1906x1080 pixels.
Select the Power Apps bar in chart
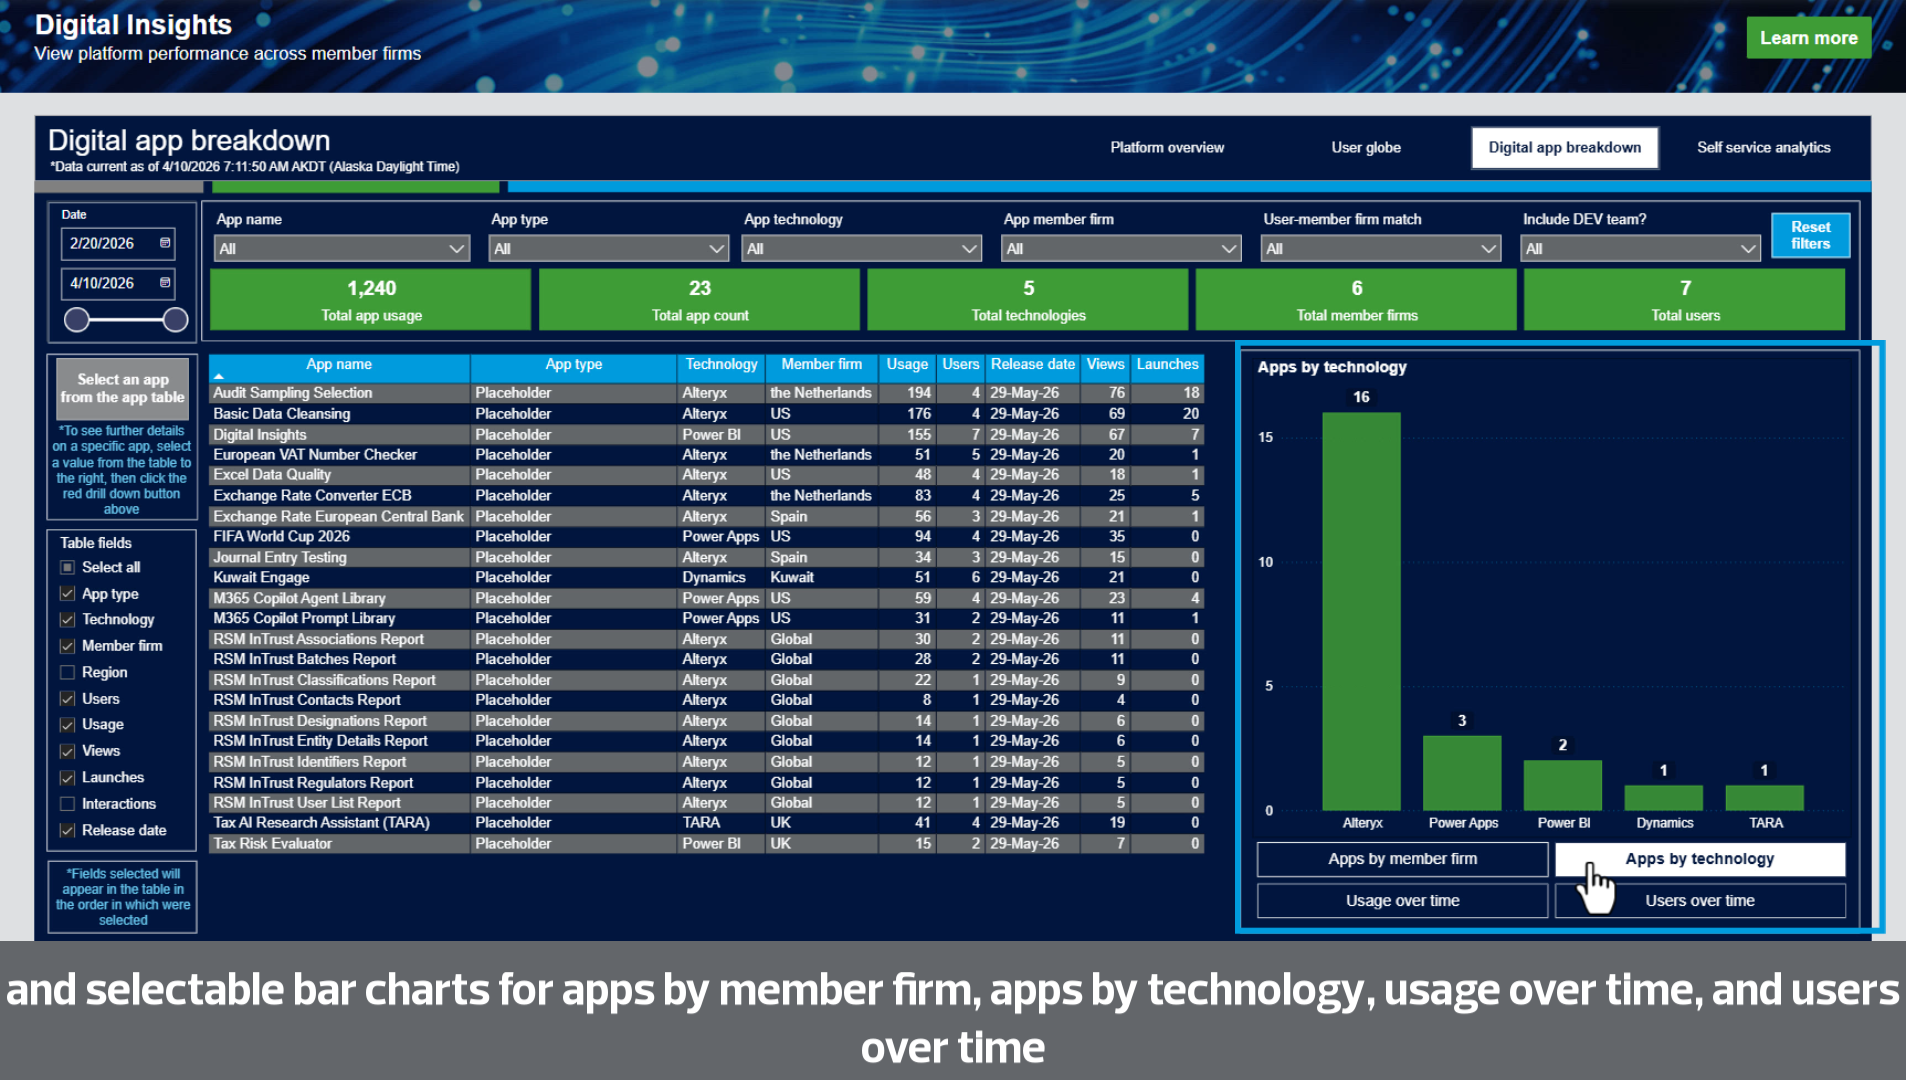tap(1462, 773)
